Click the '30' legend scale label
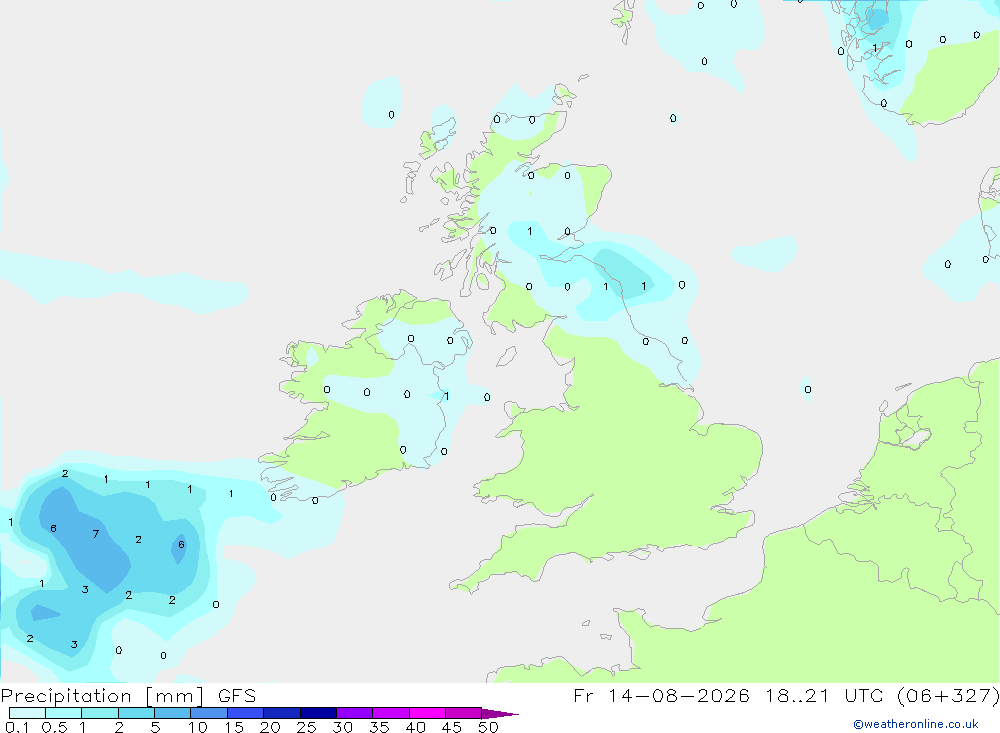 point(342,727)
